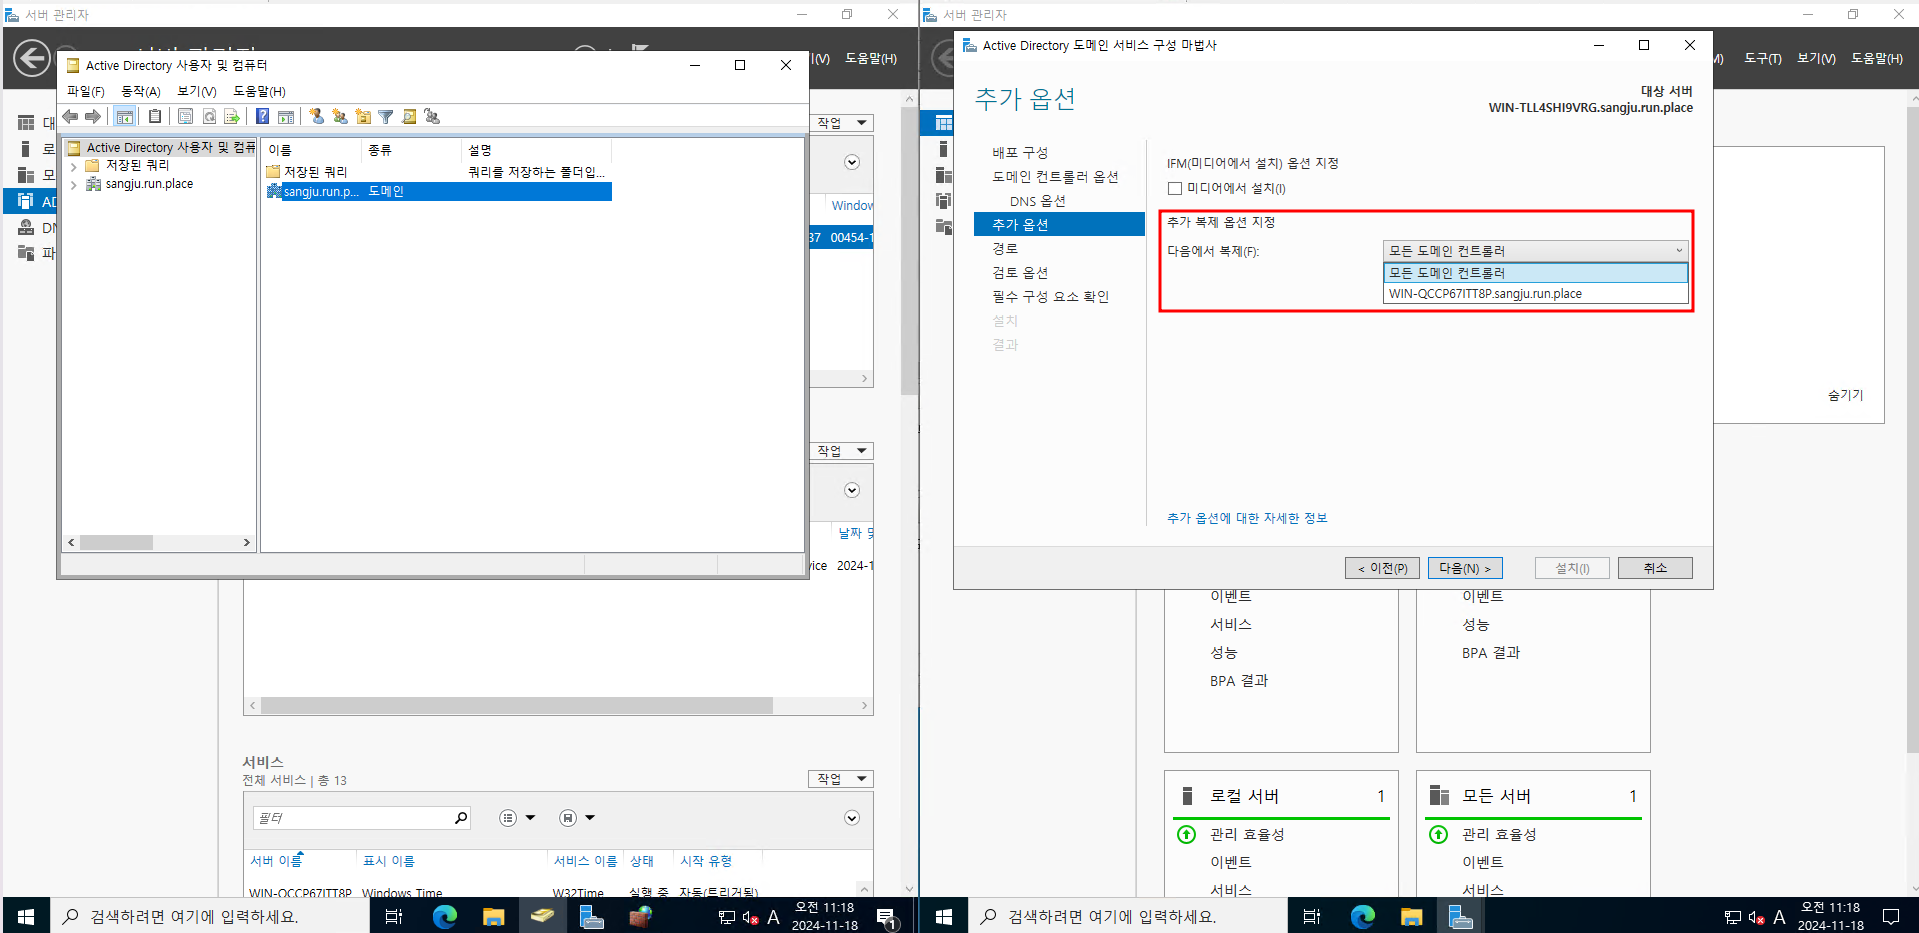Open the top 작업 dropdown in Server Manager
This screenshot has height=933, width=1919.
pyautogui.click(x=841, y=123)
